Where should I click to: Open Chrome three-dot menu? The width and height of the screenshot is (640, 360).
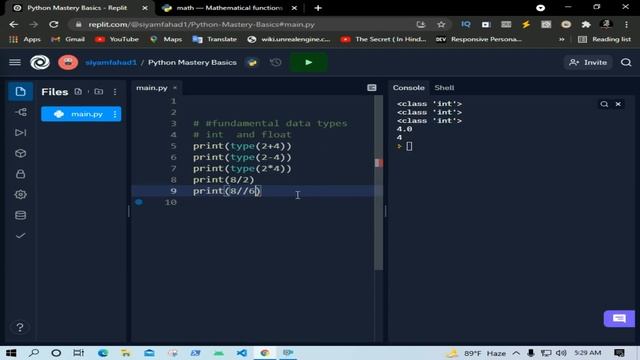pos(626,24)
